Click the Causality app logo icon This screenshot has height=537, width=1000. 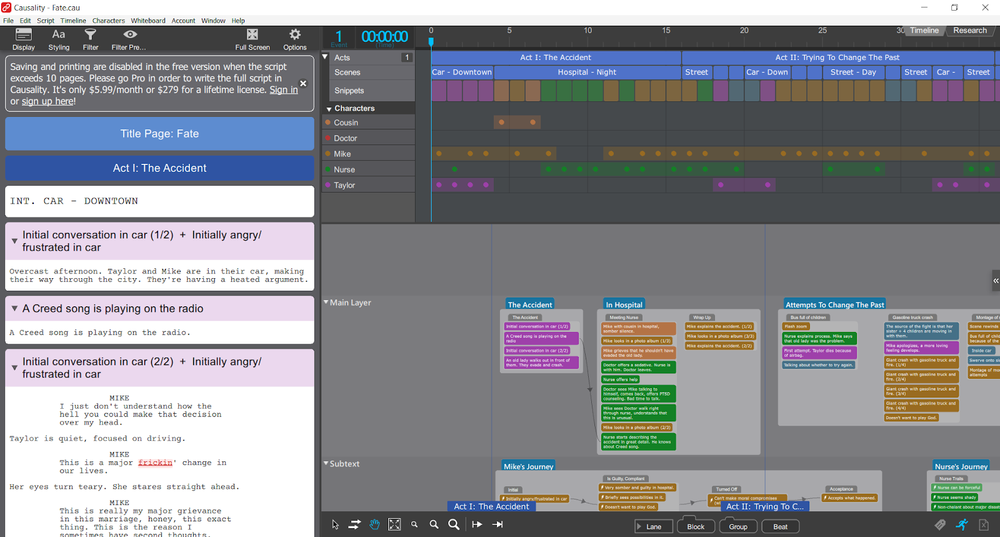pyautogui.click(x=6, y=7)
